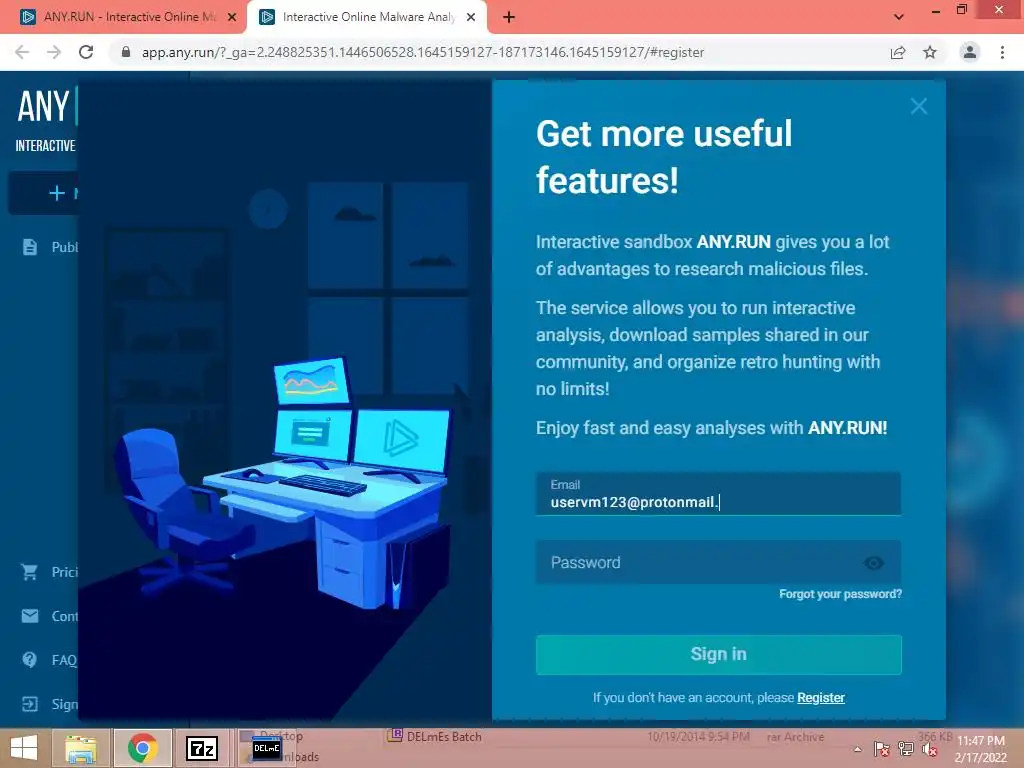The height and width of the screenshot is (768, 1024).
Task: Show password using the eye icon
Action: pos(874,562)
